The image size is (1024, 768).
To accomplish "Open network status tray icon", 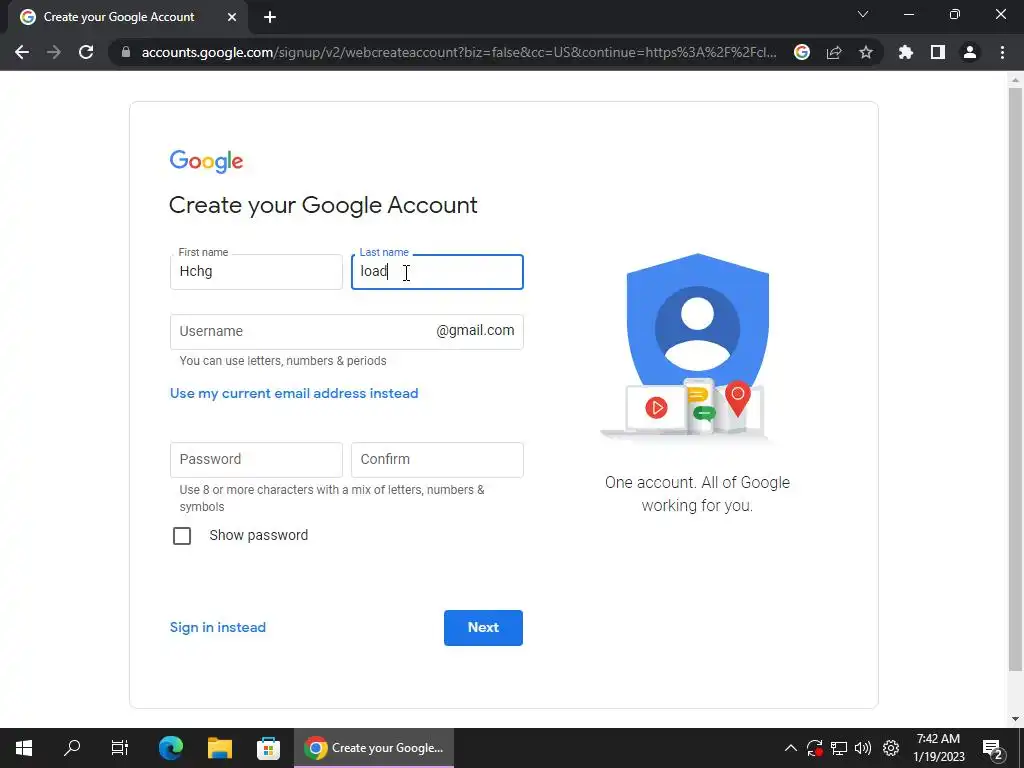I will pos(839,748).
